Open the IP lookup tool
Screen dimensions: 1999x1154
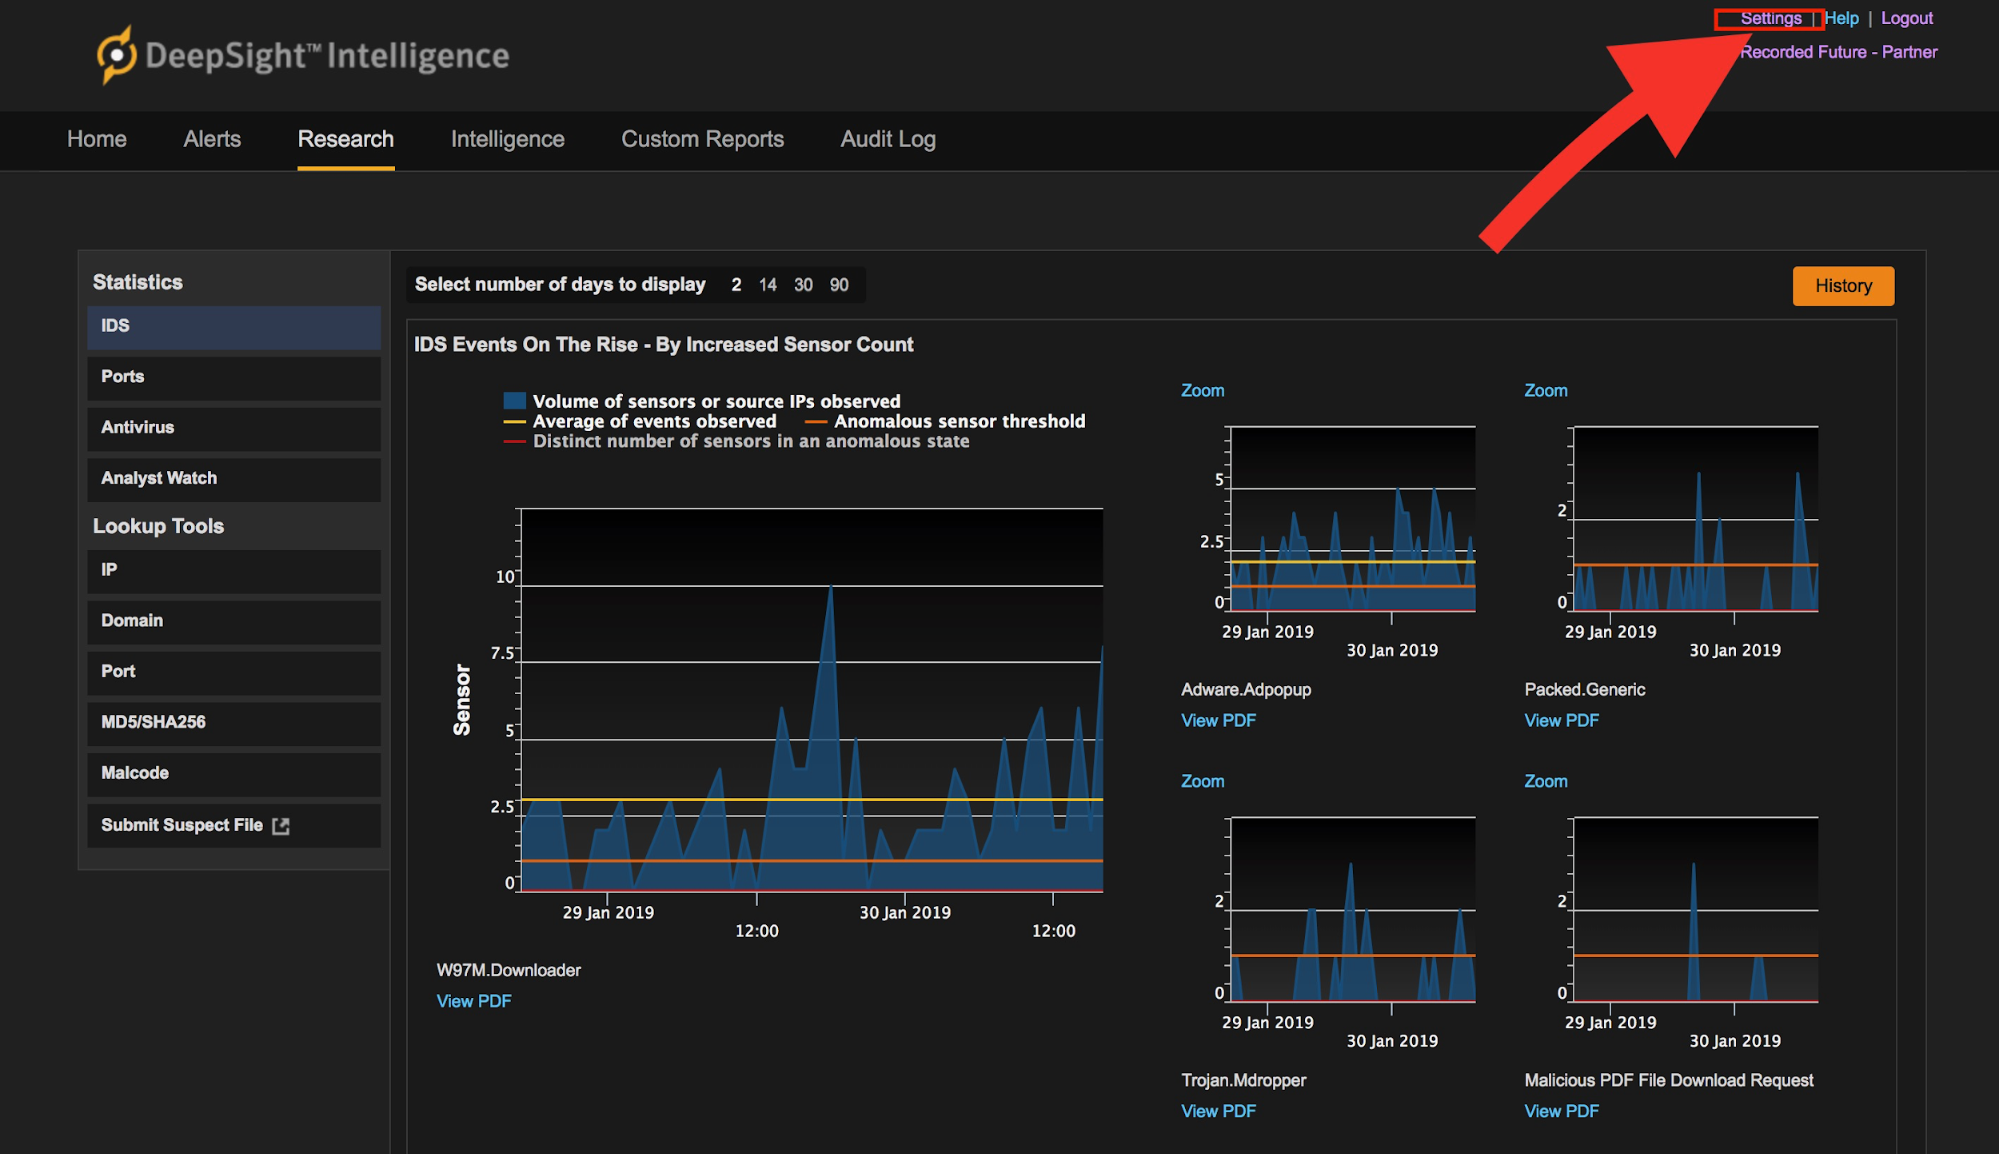point(234,571)
